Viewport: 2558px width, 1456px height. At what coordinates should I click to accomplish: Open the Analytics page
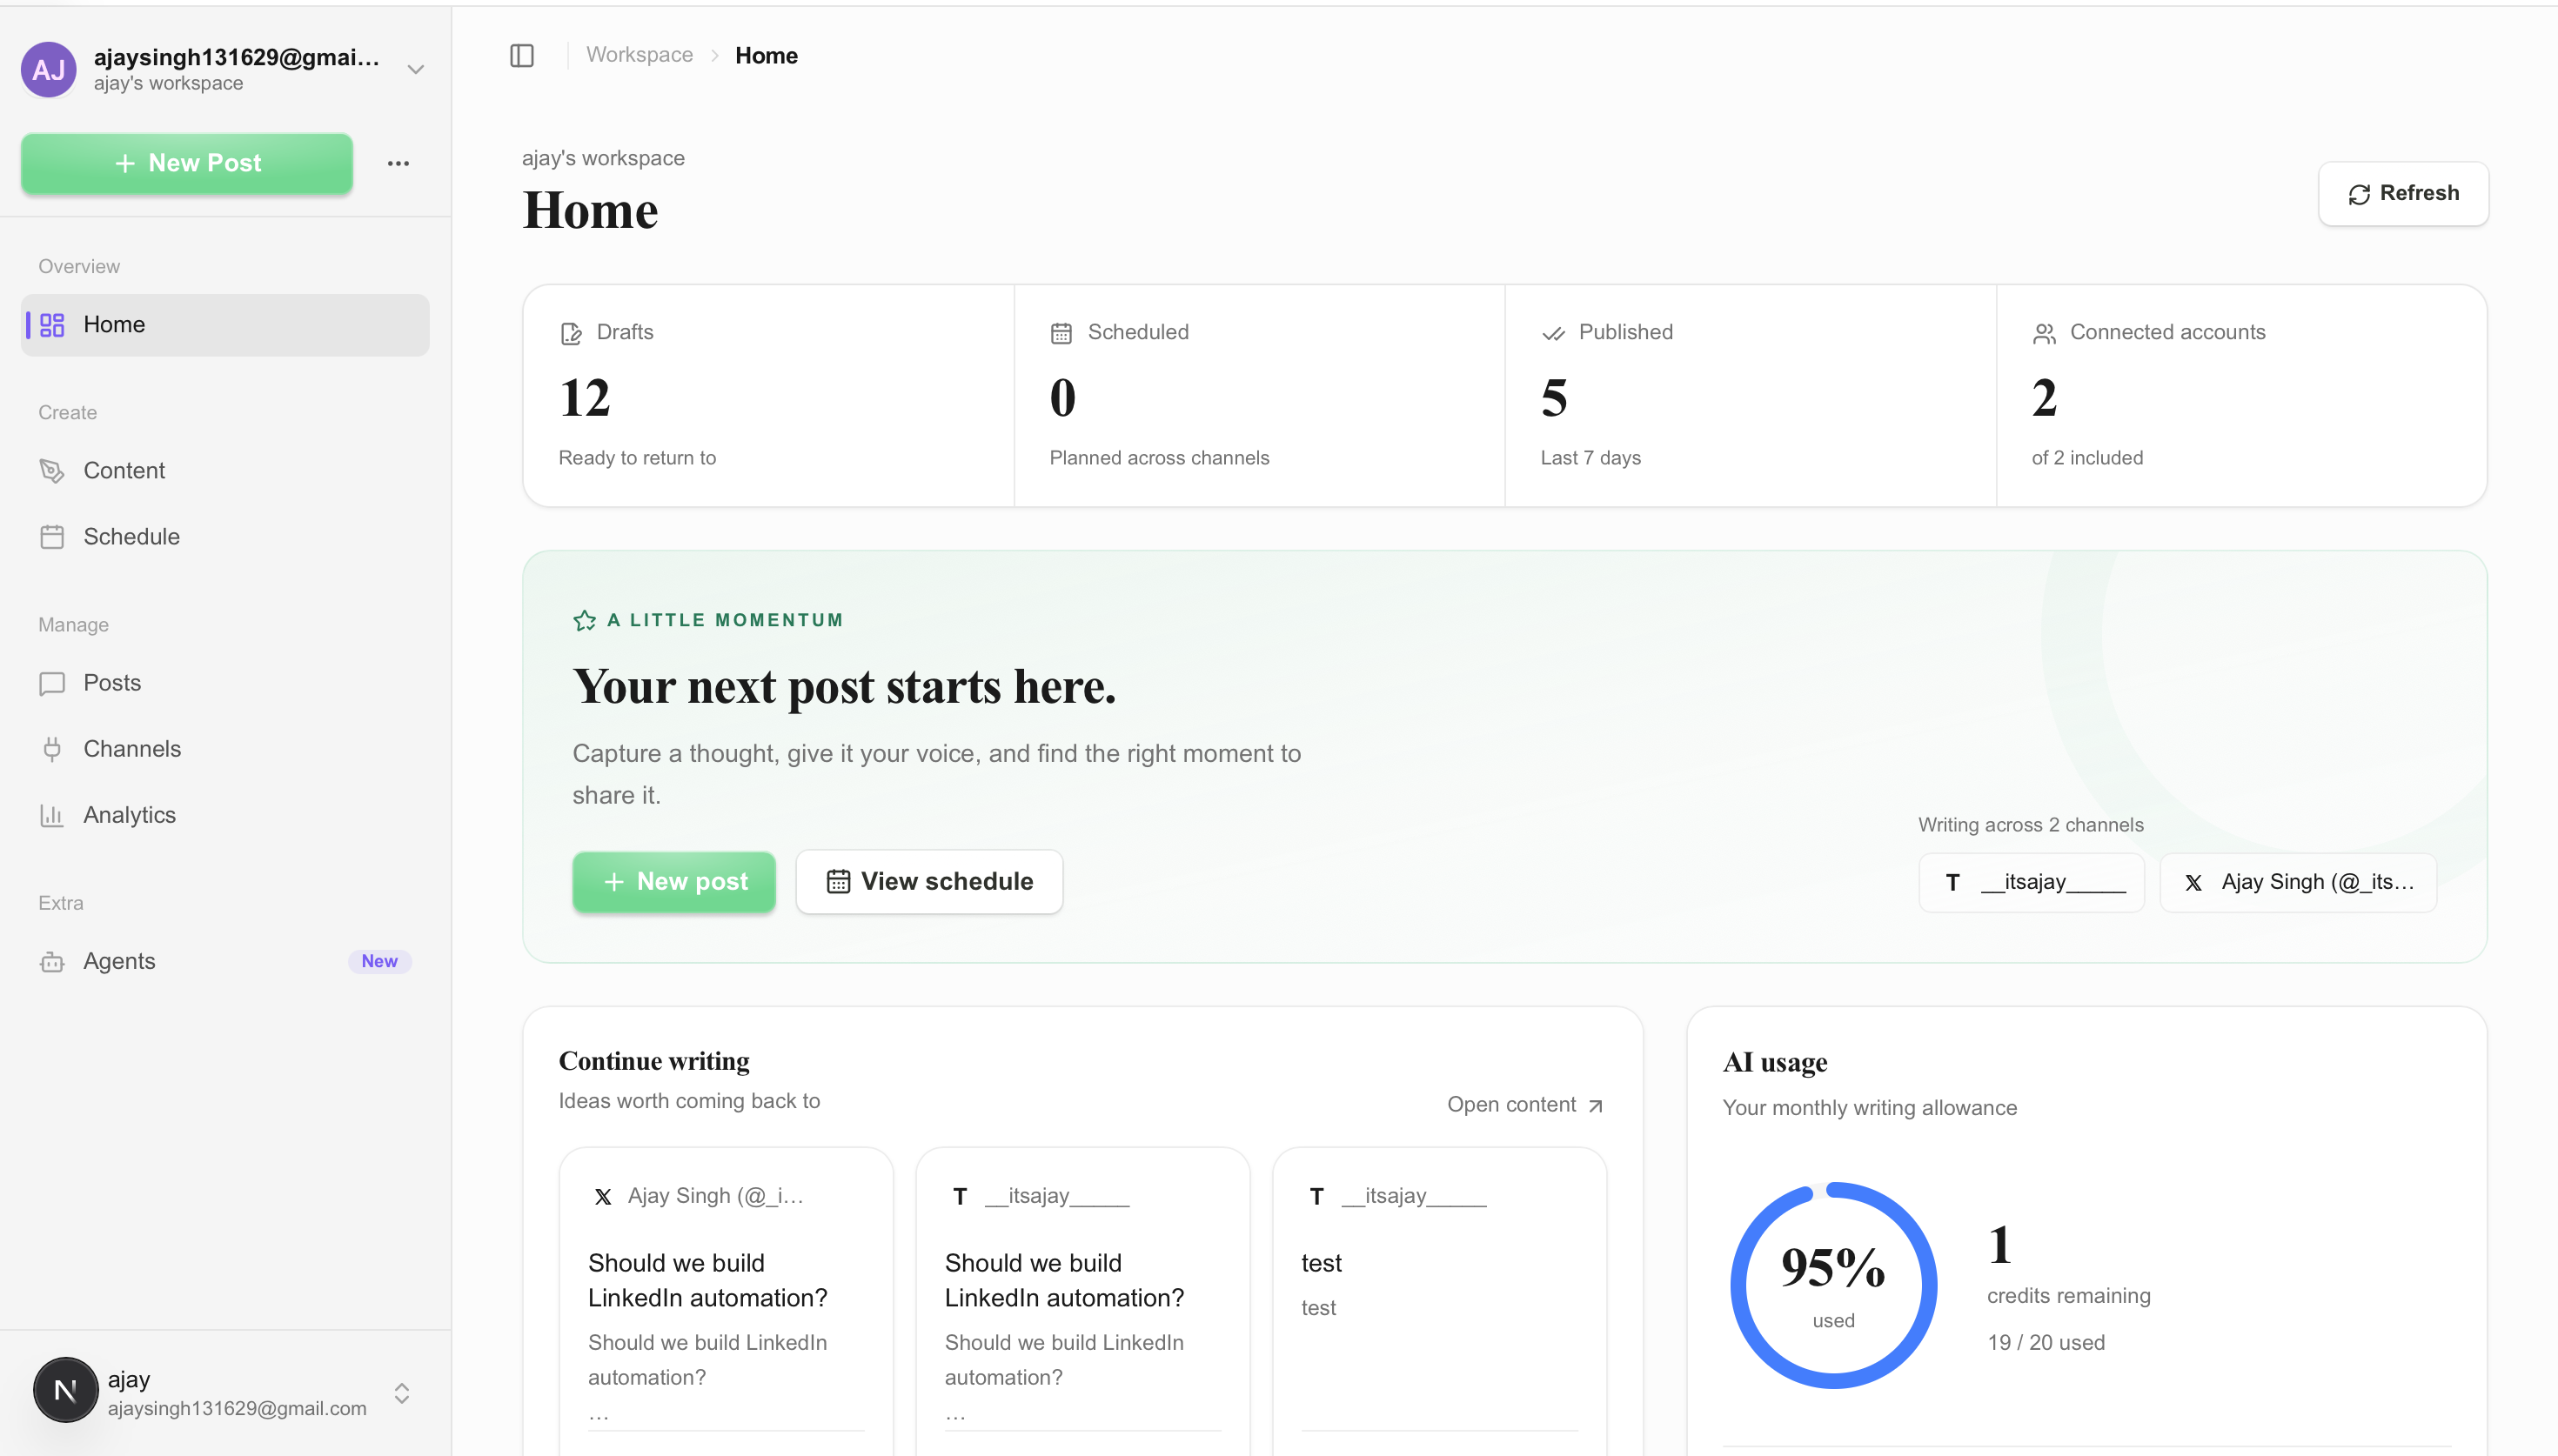pos(225,816)
